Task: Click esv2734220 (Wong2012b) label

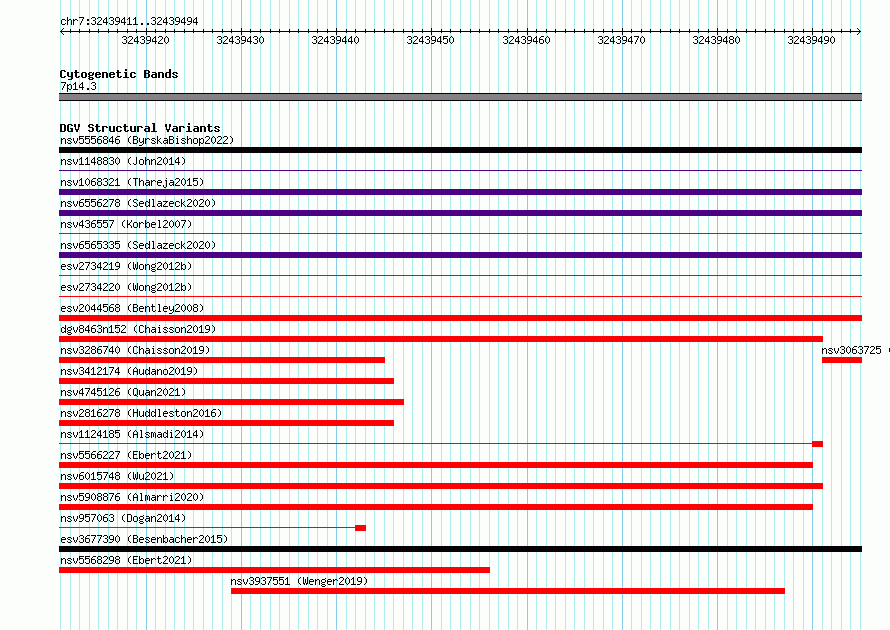Action: 126,287
